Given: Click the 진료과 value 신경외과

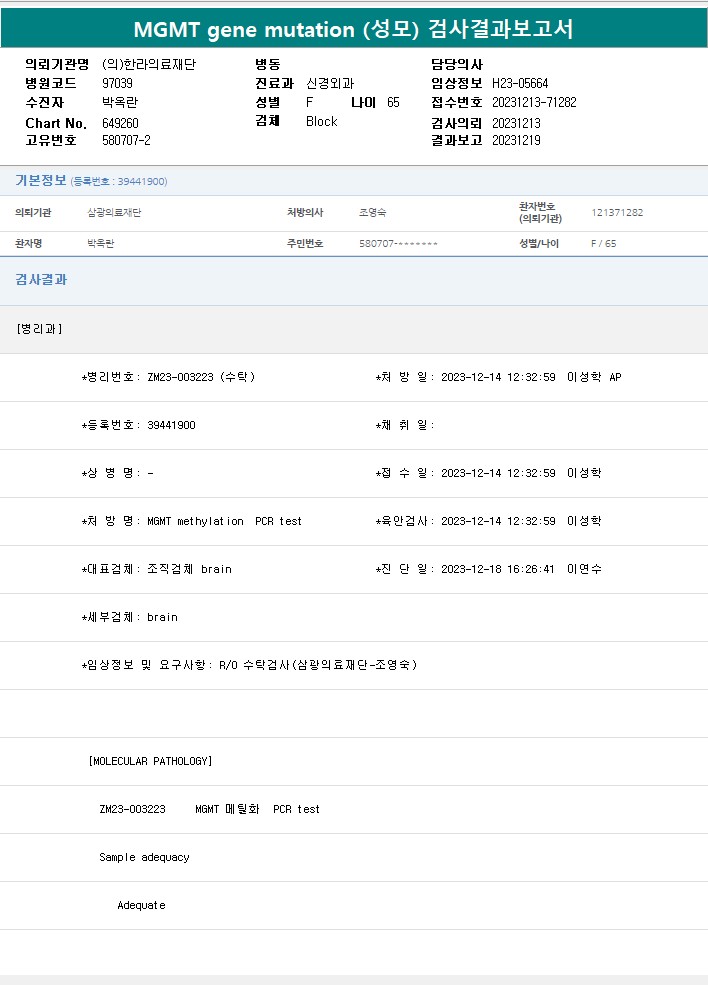Looking at the screenshot, I should pyautogui.click(x=330, y=83).
